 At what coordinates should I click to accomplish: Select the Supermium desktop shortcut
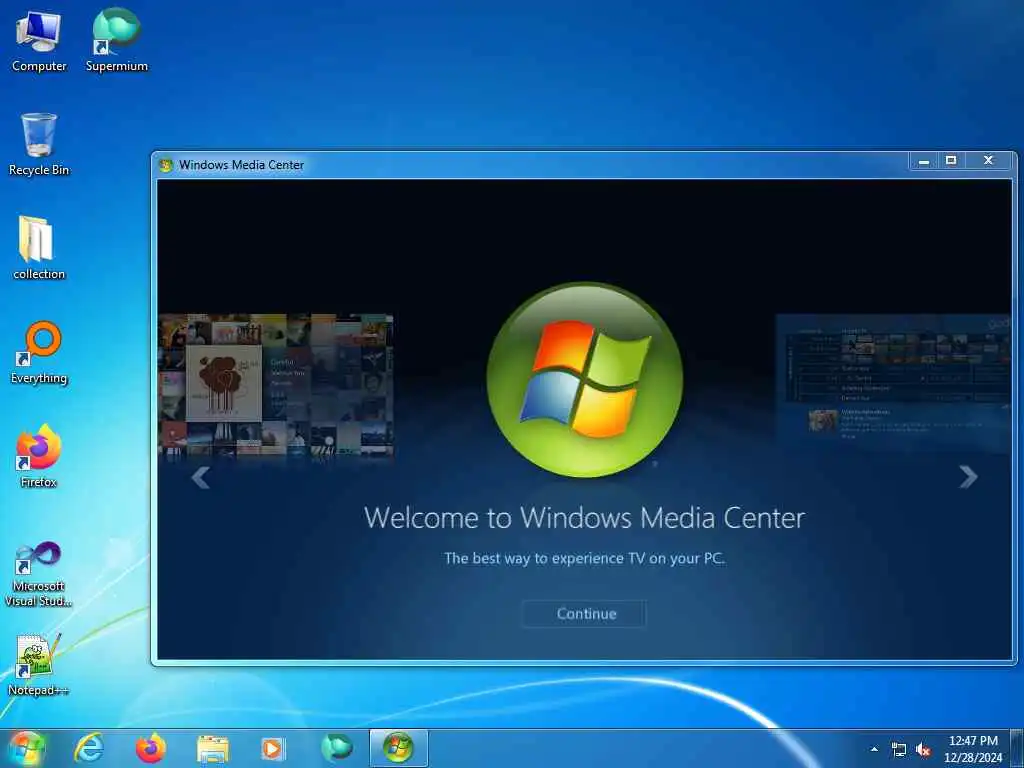tap(116, 40)
